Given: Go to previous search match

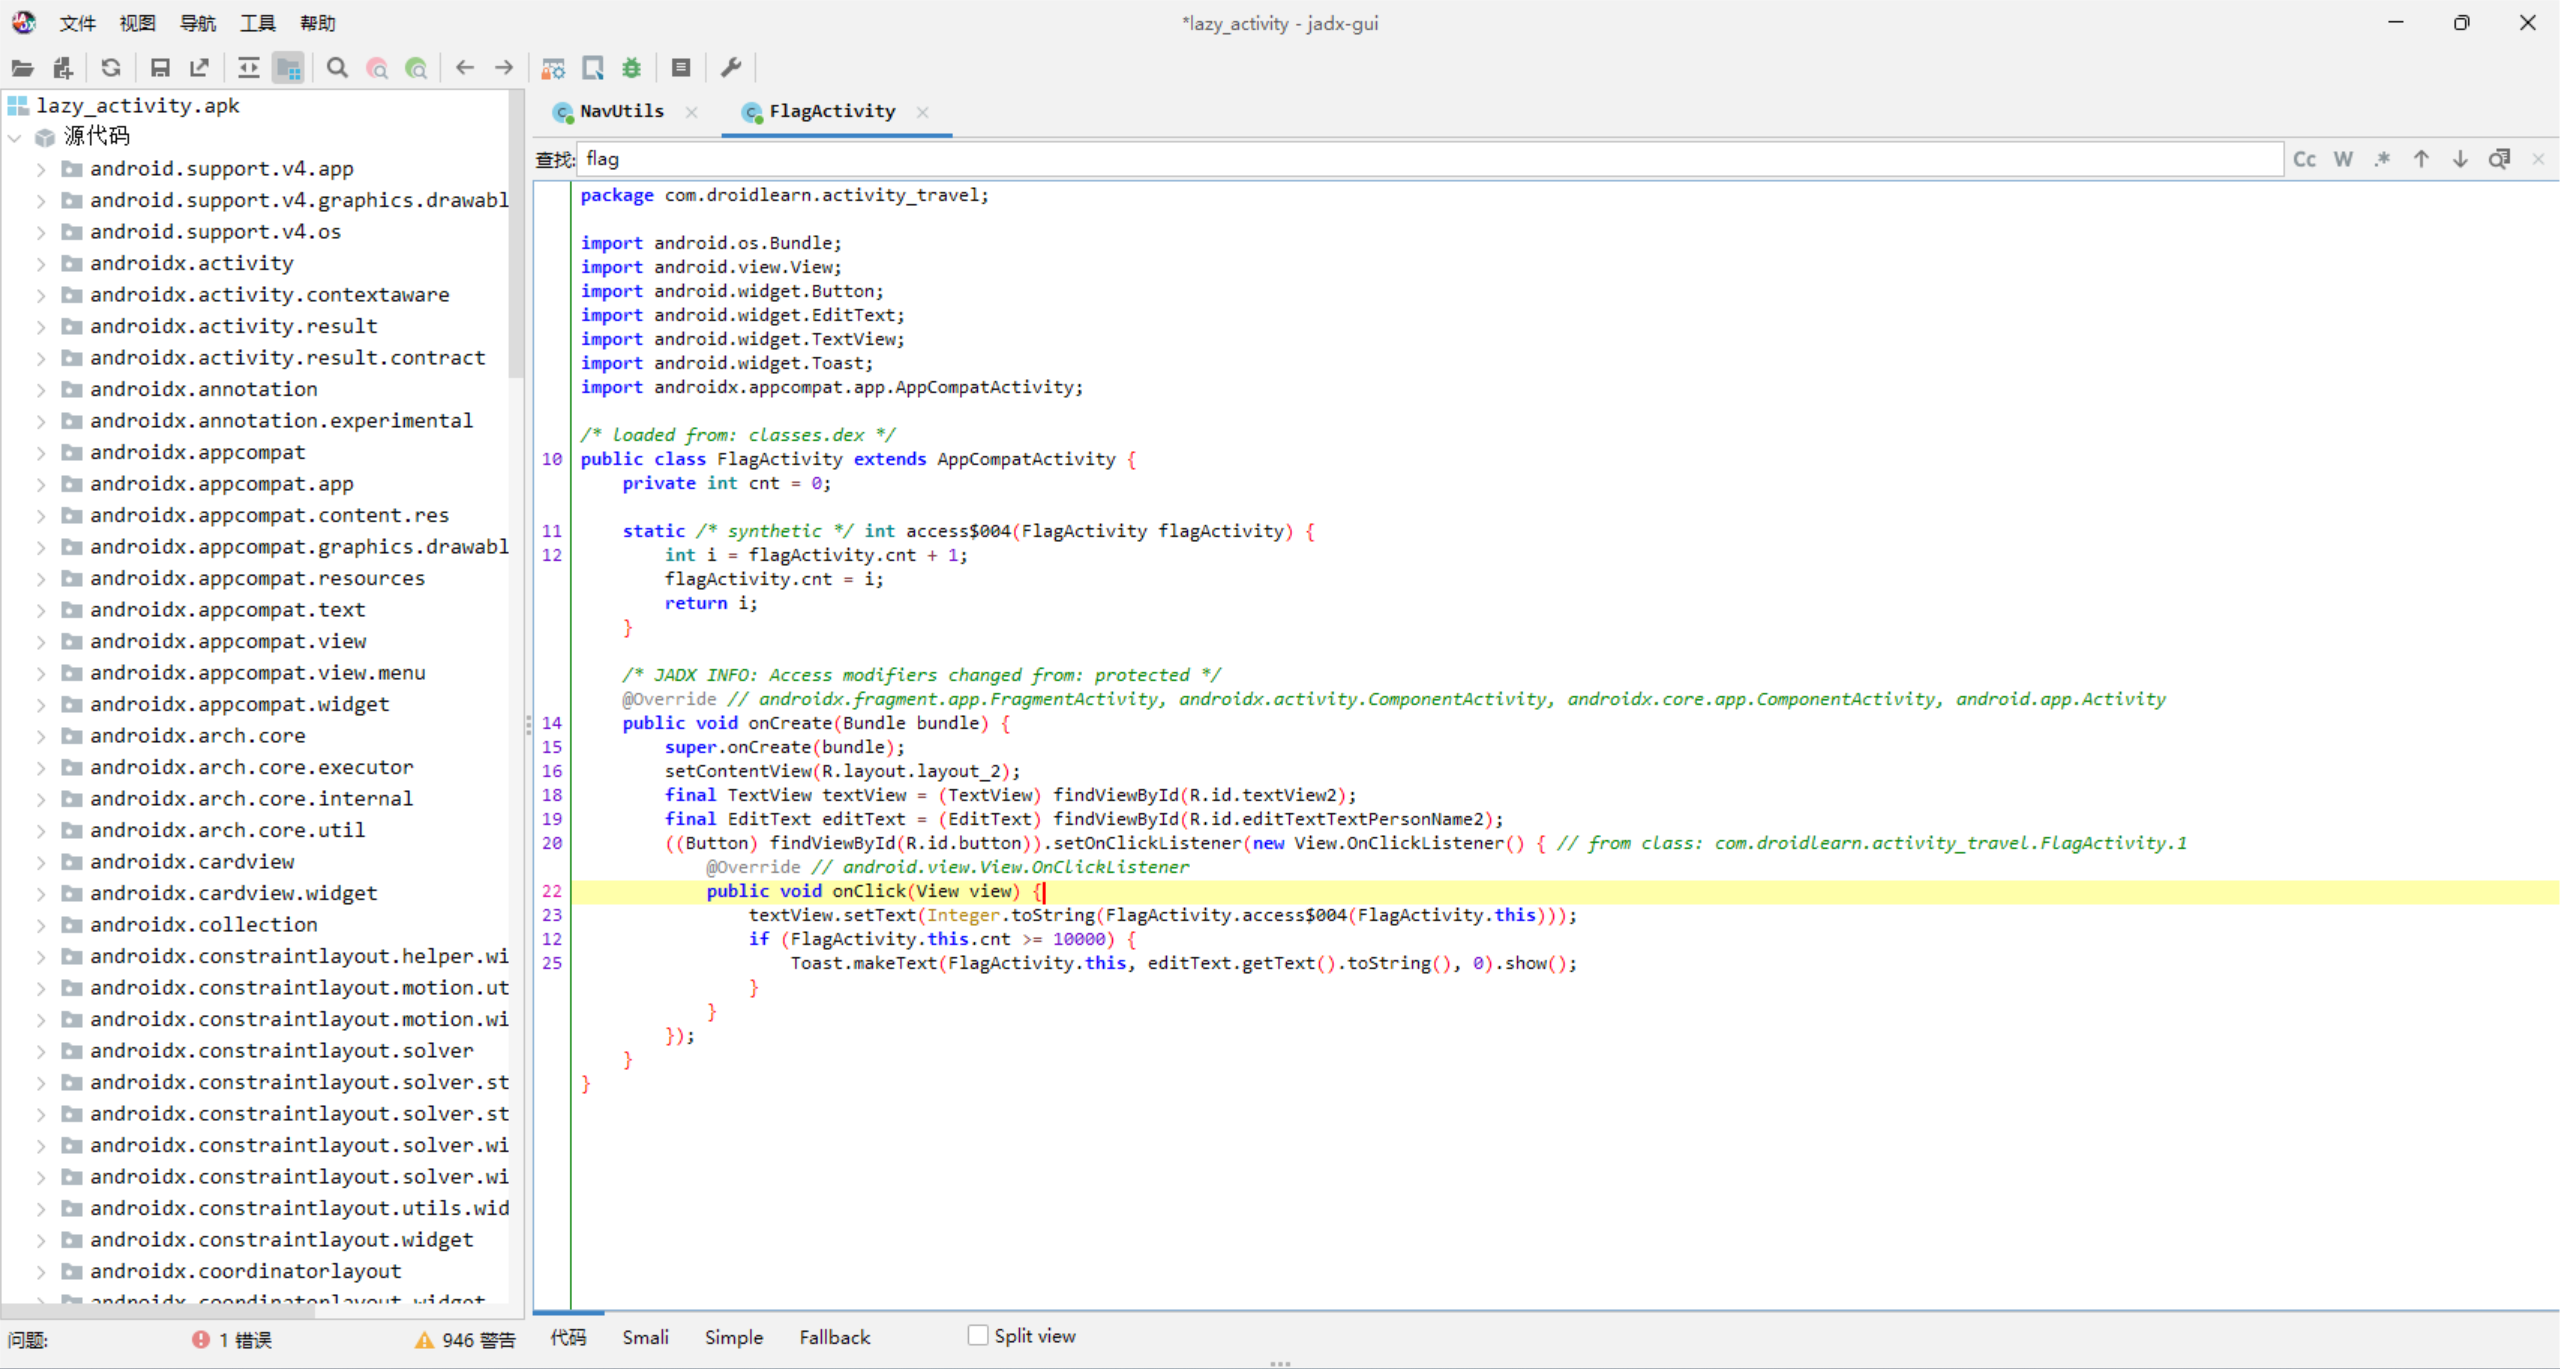Looking at the screenshot, I should pyautogui.click(x=2421, y=159).
